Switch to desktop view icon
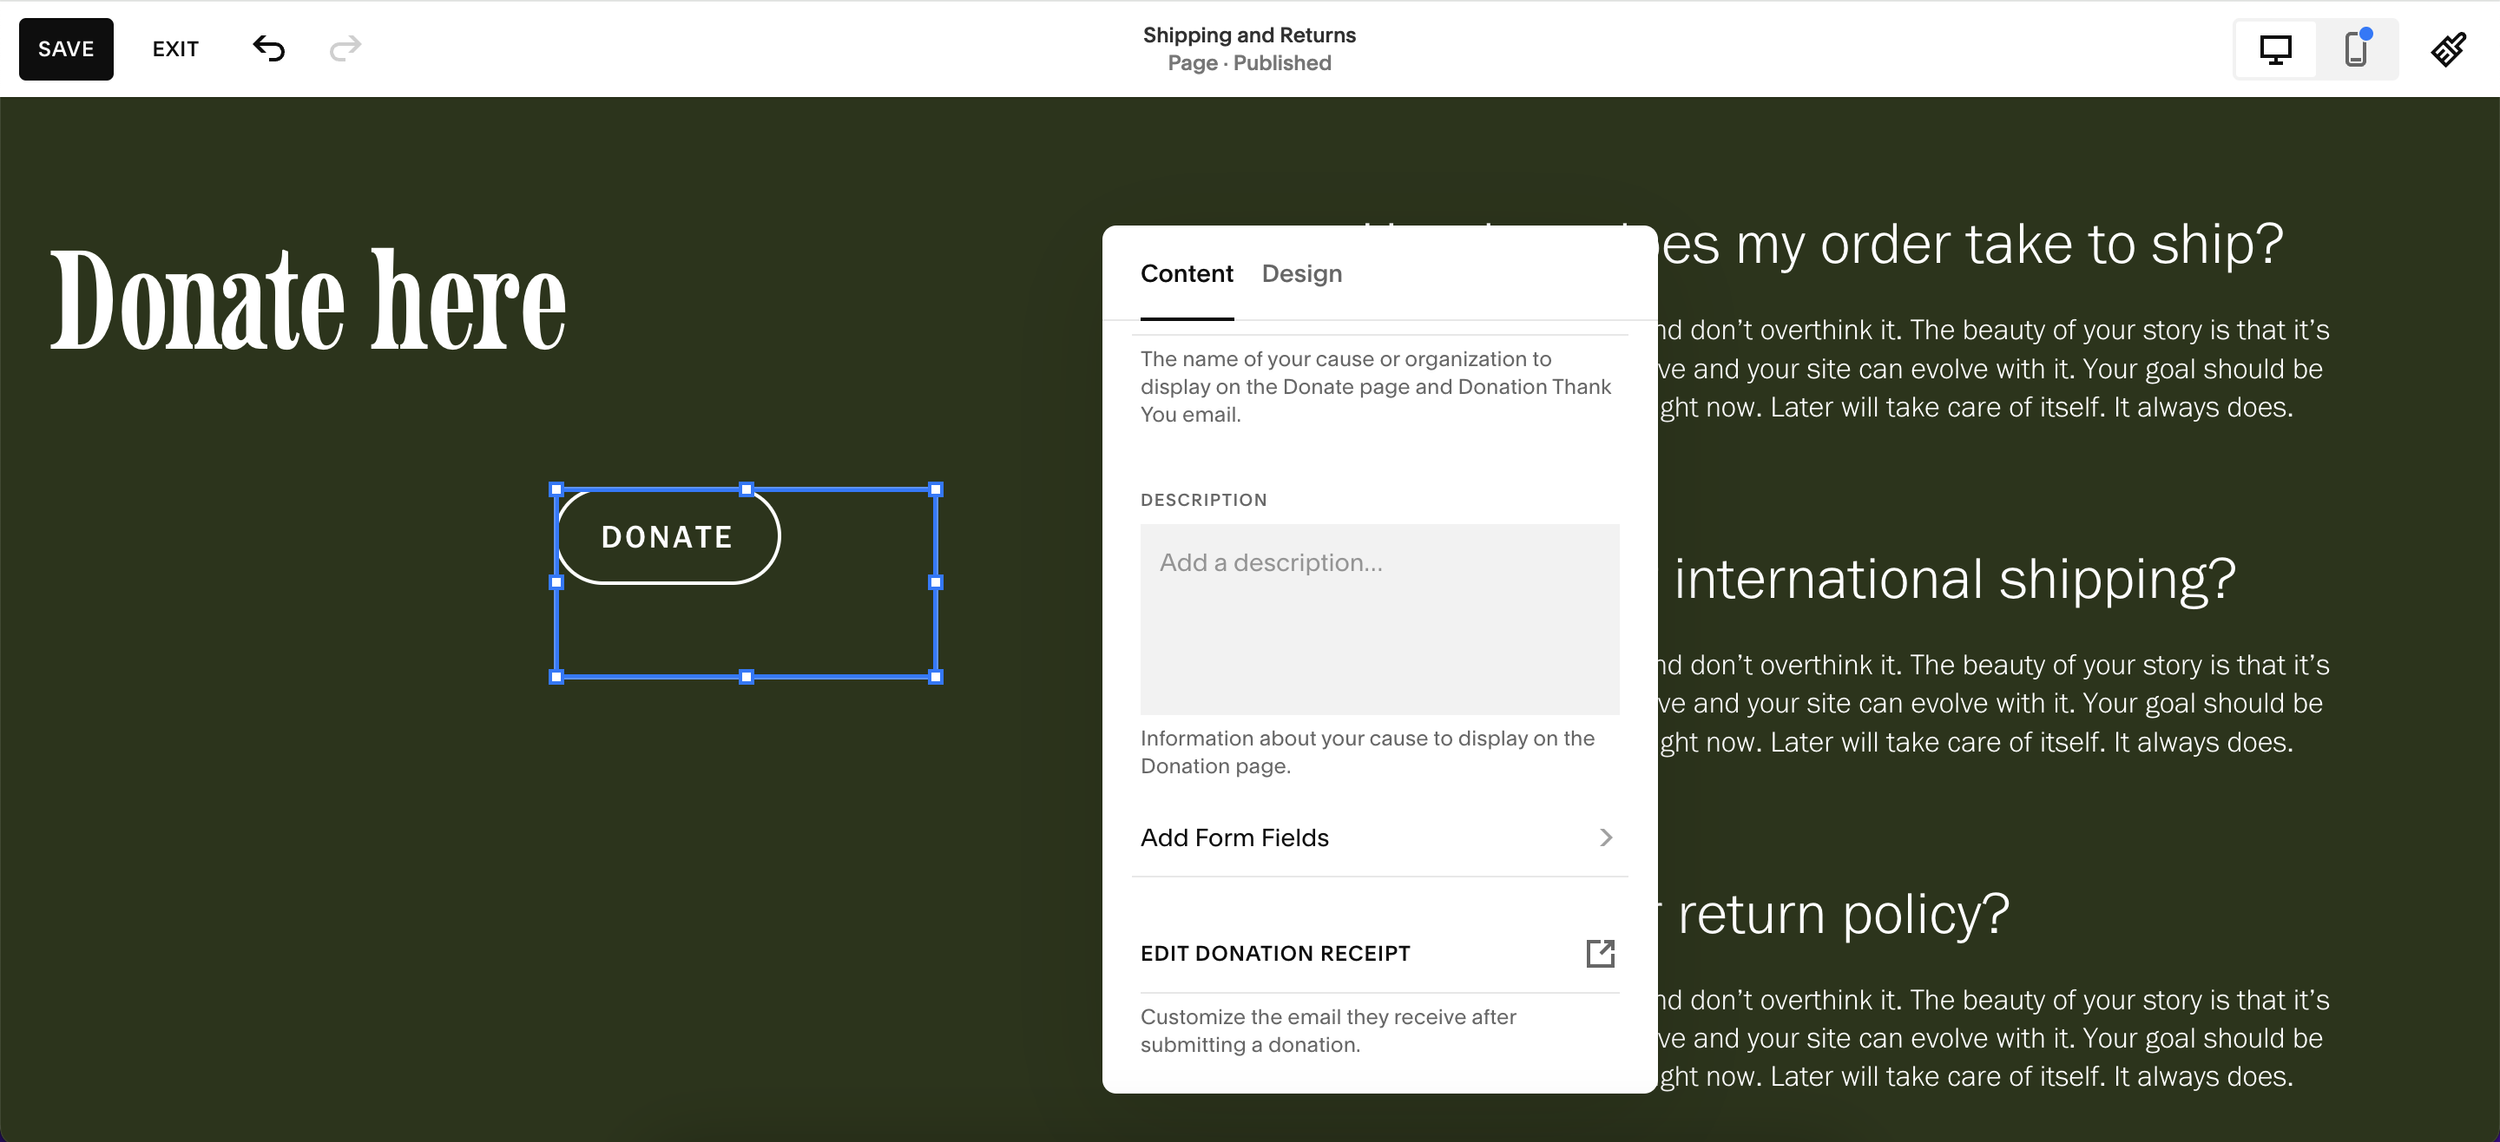Image resolution: width=2500 pixels, height=1142 pixels. point(2275,49)
